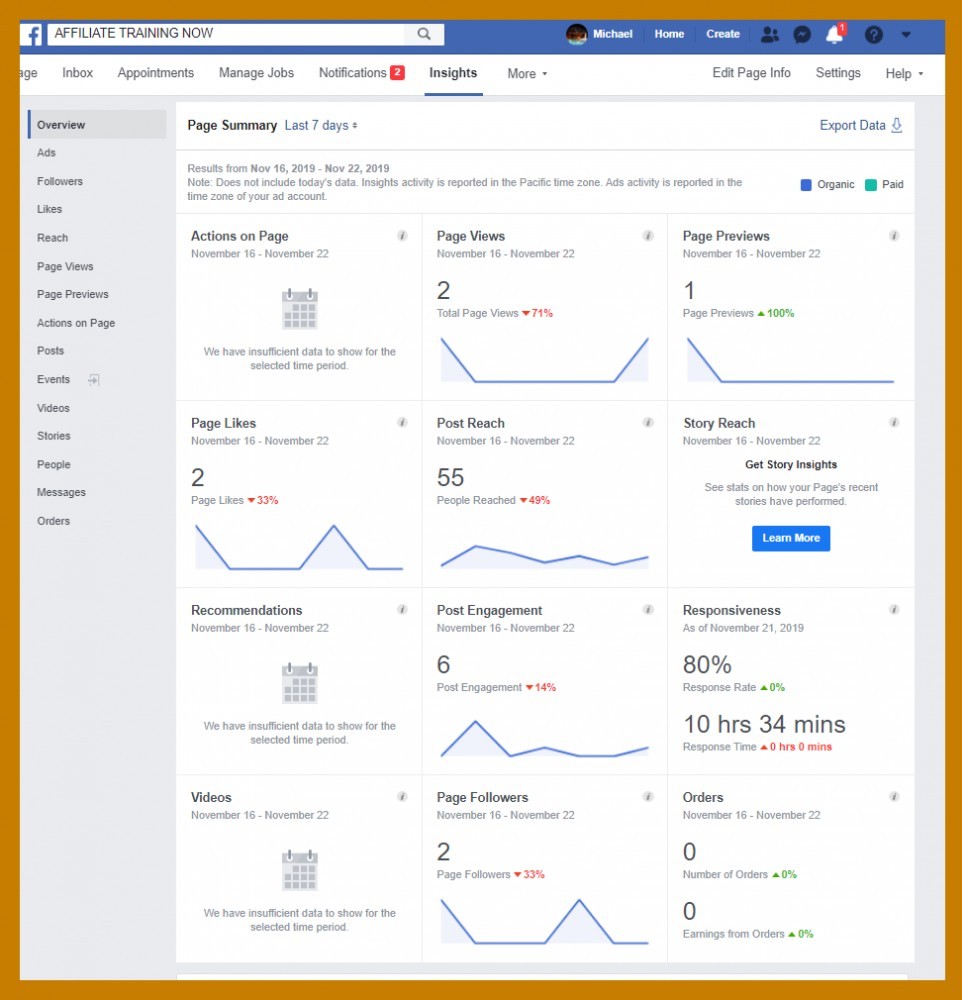This screenshot has height=1000, width=962.
Task: Open Followers in the sidebar
Action: click(x=60, y=182)
